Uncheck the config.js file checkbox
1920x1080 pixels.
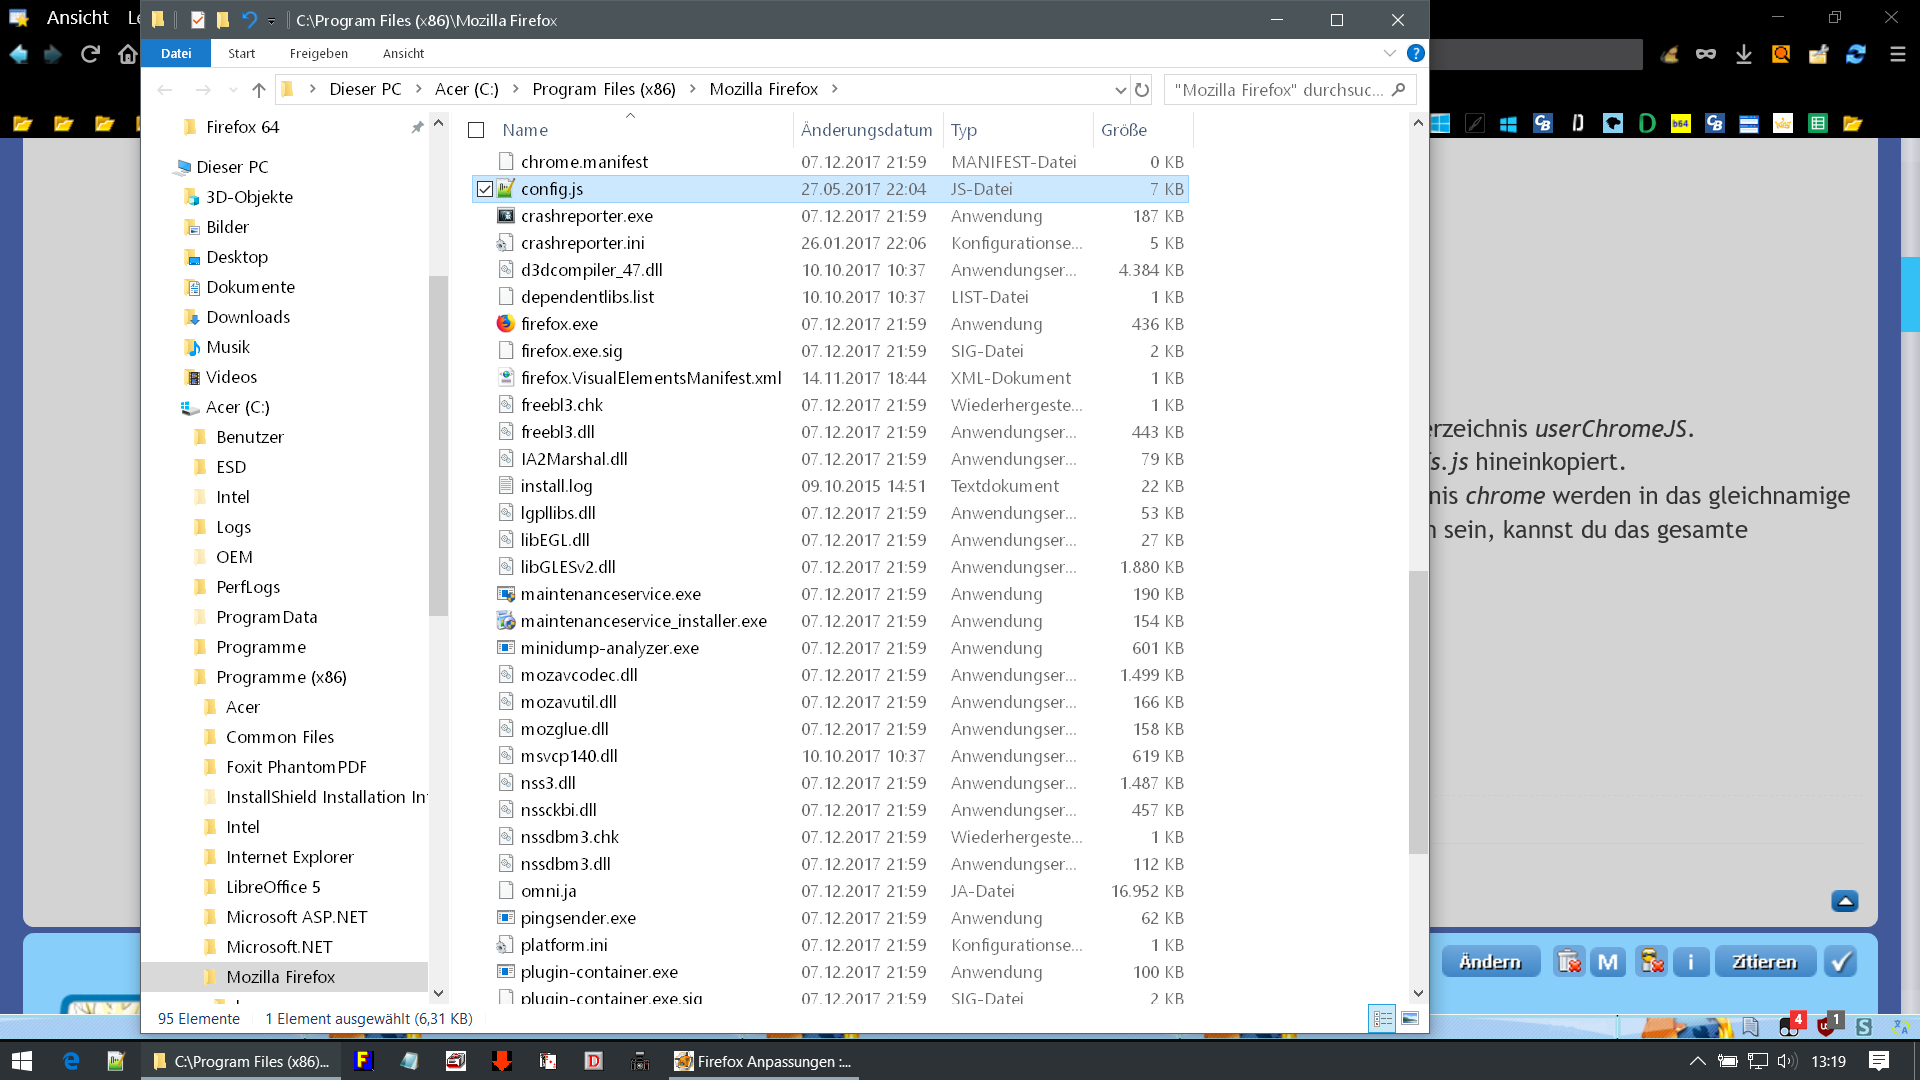(485, 189)
